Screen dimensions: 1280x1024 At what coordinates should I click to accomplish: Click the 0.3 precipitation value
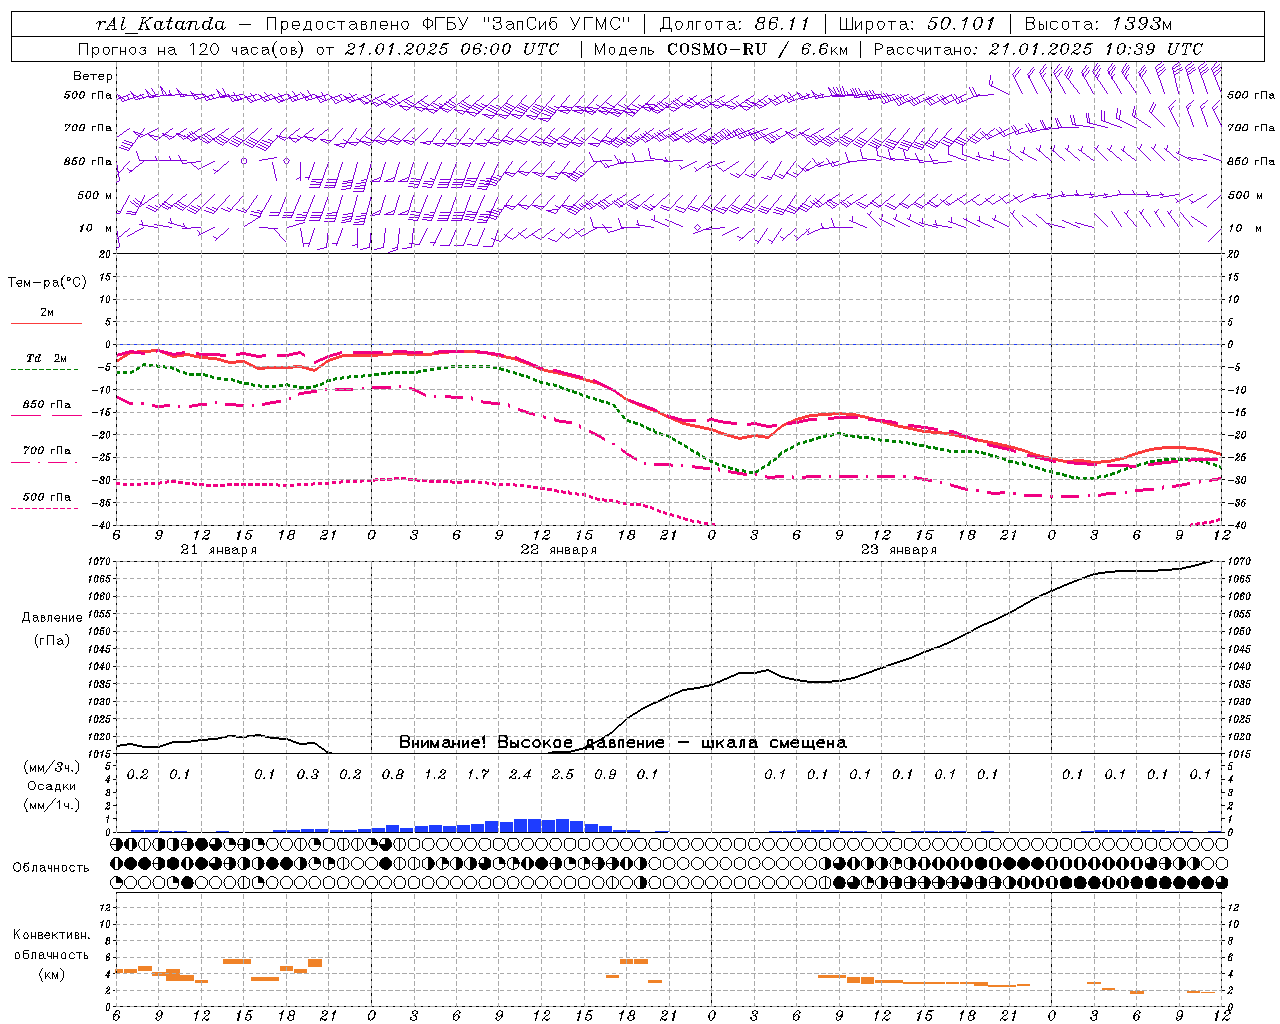point(308,775)
